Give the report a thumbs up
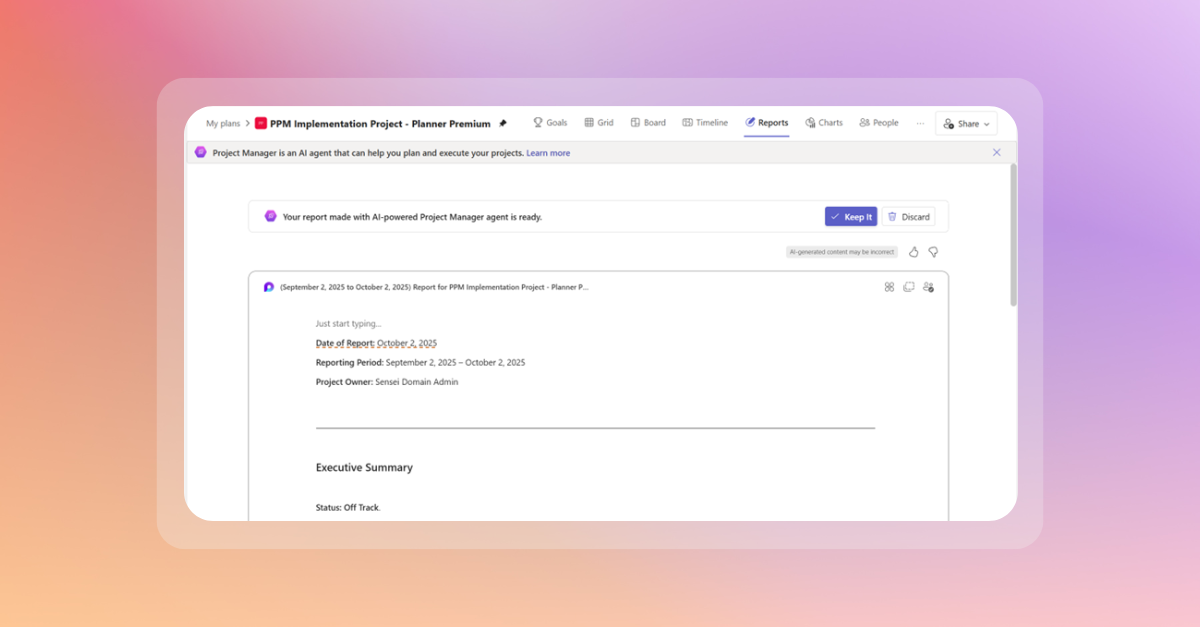 pyautogui.click(x=913, y=252)
